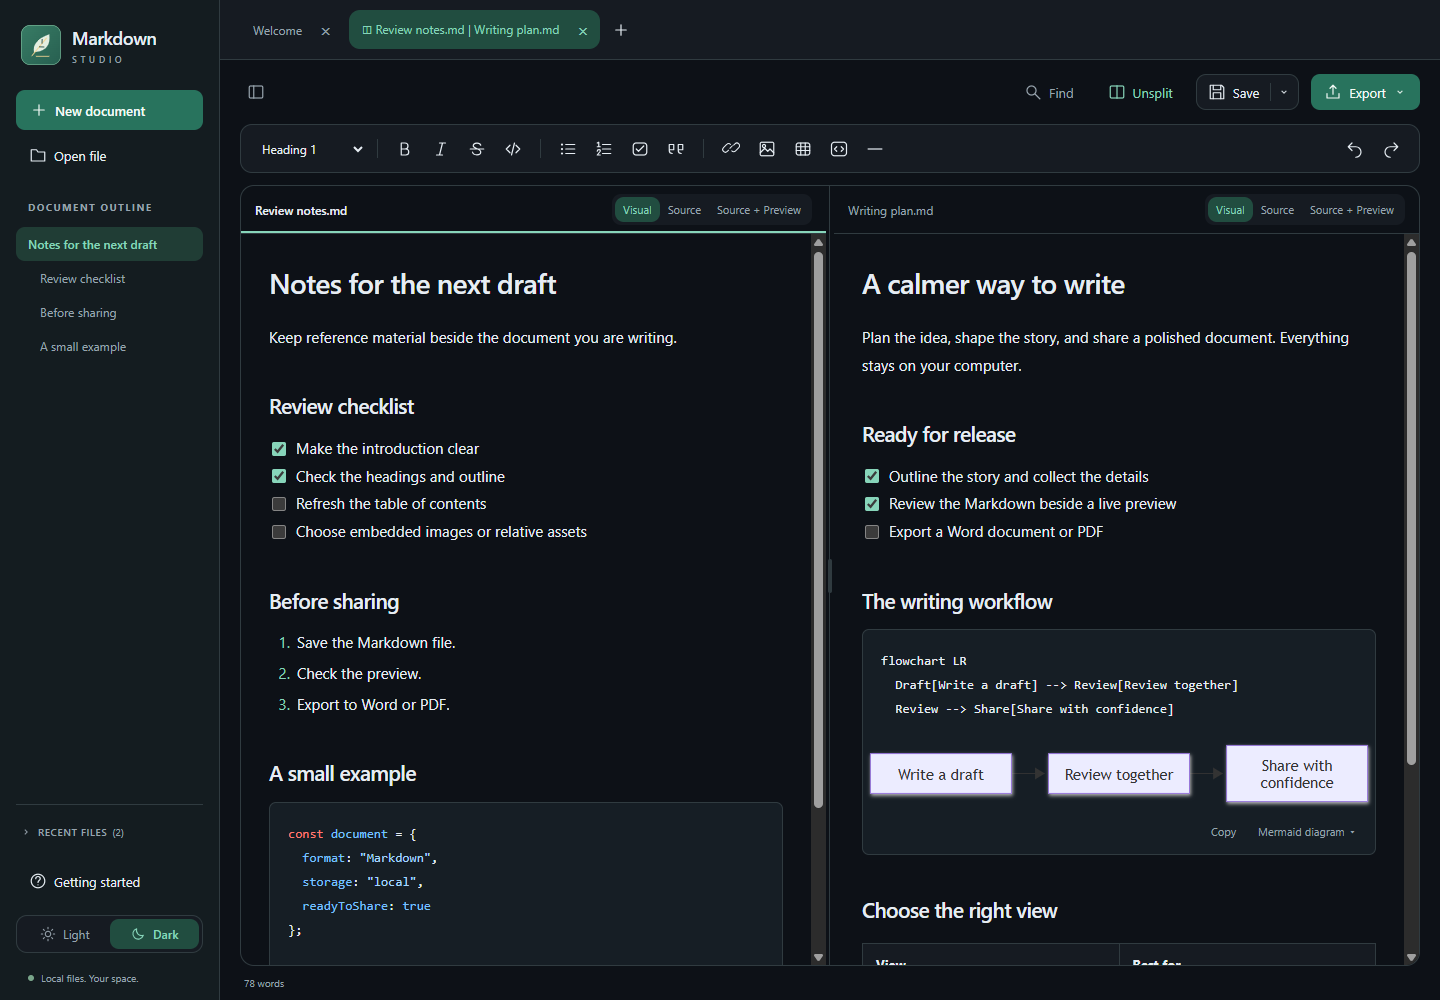Open the Heading 1 style dropdown
This screenshot has height=1000, width=1440.
coord(311,149)
